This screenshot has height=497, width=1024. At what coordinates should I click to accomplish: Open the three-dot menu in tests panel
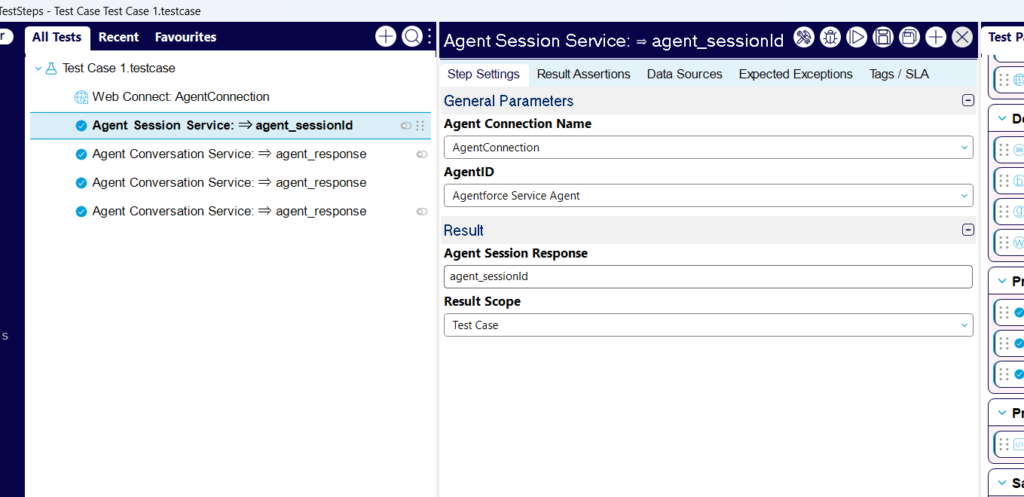tap(429, 37)
